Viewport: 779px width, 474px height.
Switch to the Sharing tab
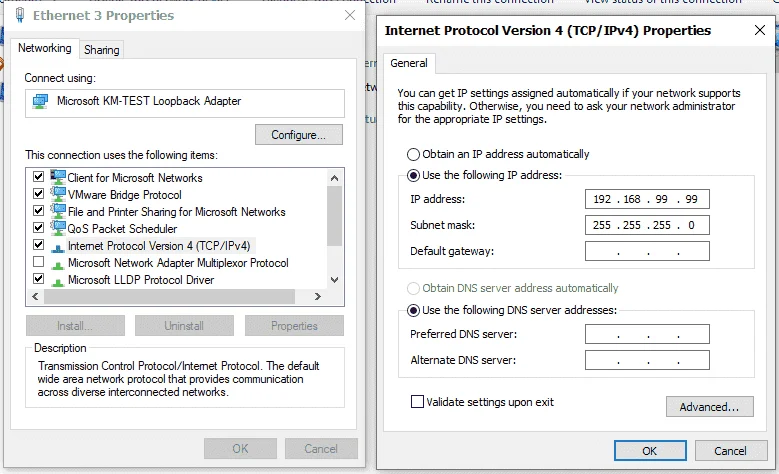click(x=101, y=50)
